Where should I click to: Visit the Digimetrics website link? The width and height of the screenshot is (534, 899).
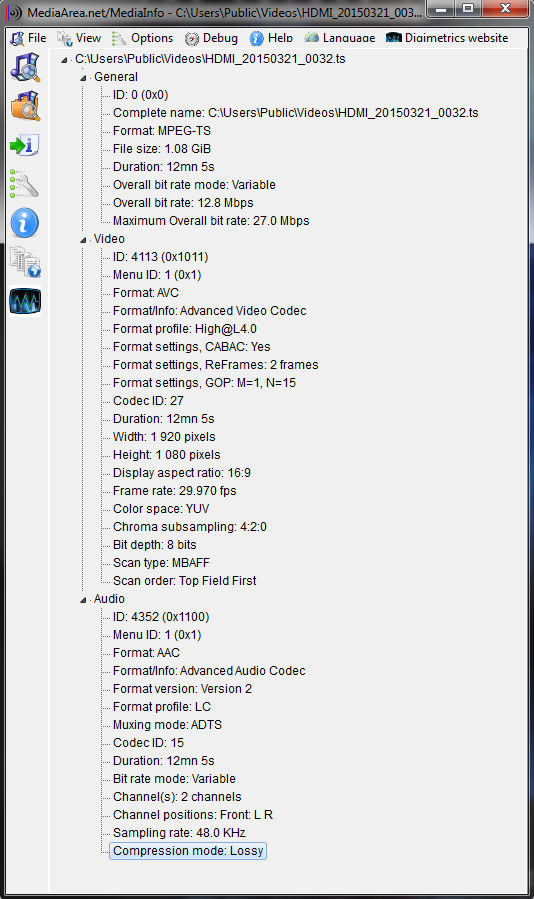click(447, 38)
